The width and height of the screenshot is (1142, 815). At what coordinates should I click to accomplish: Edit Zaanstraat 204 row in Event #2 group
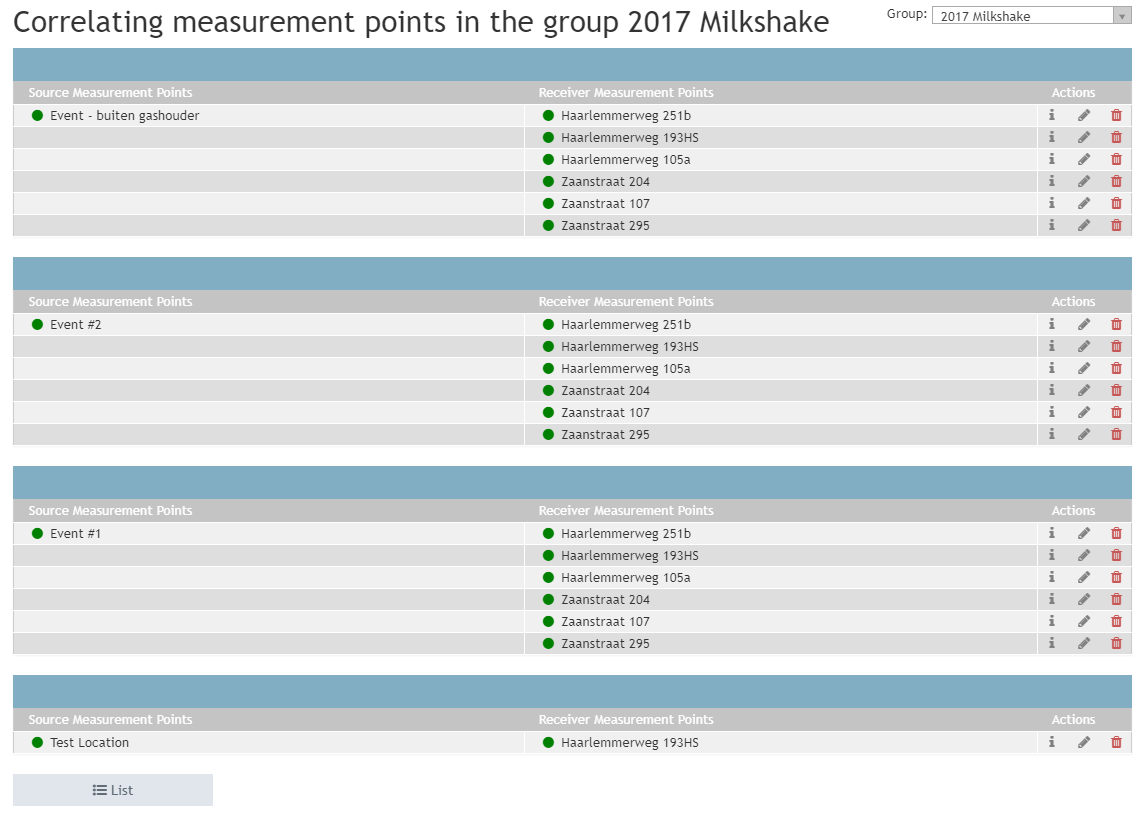coord(1084,391)
